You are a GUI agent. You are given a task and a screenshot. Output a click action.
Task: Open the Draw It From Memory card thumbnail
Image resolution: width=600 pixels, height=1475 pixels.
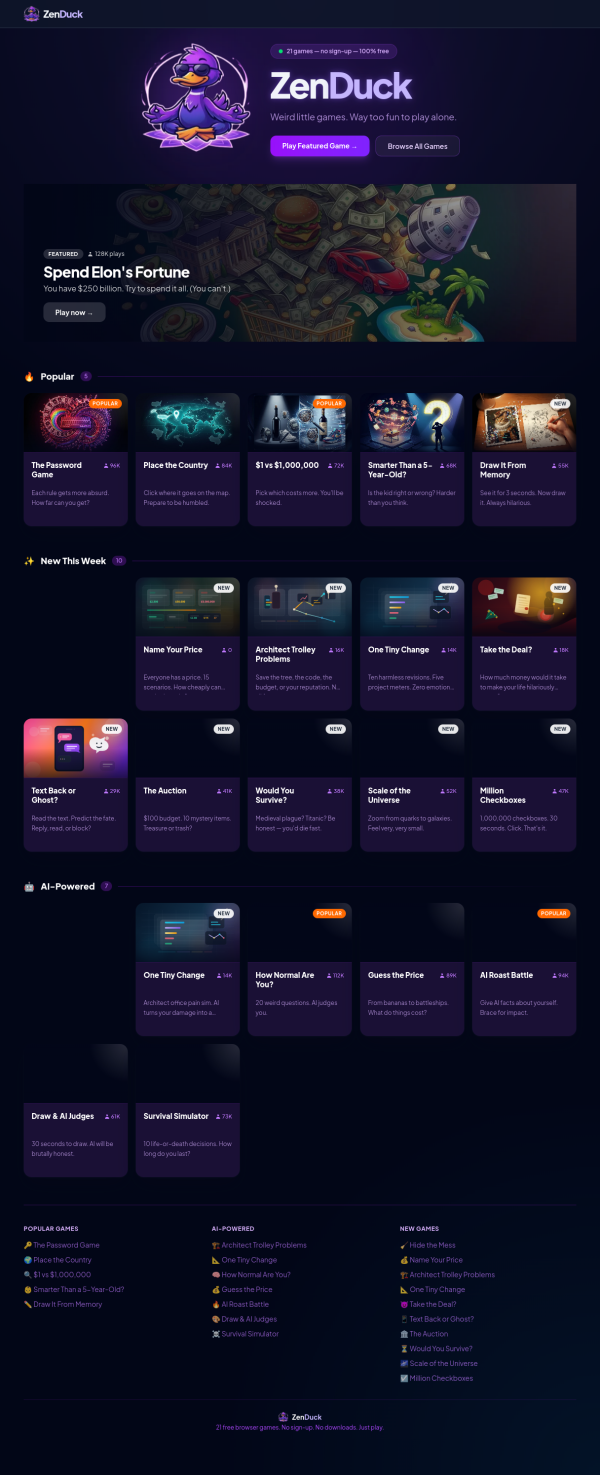click(x=524, y=422)
